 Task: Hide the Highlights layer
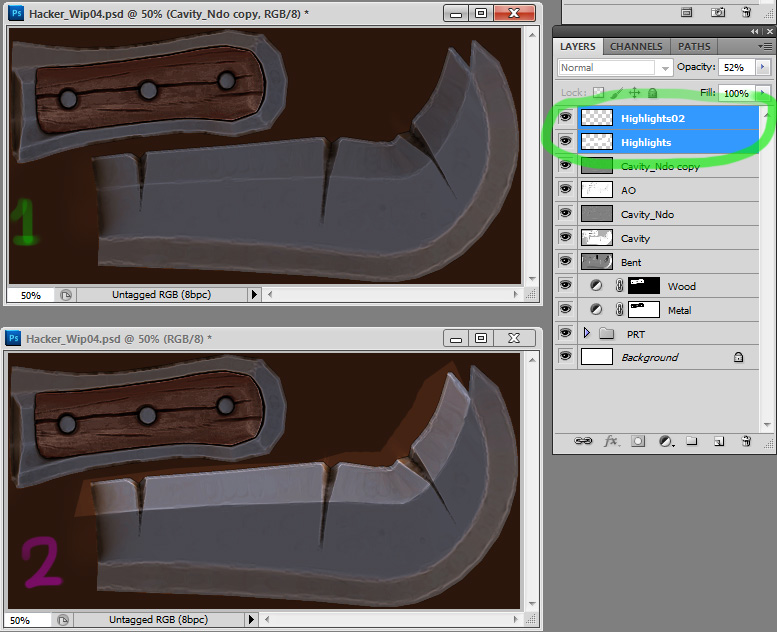click(x=565, y=141)
